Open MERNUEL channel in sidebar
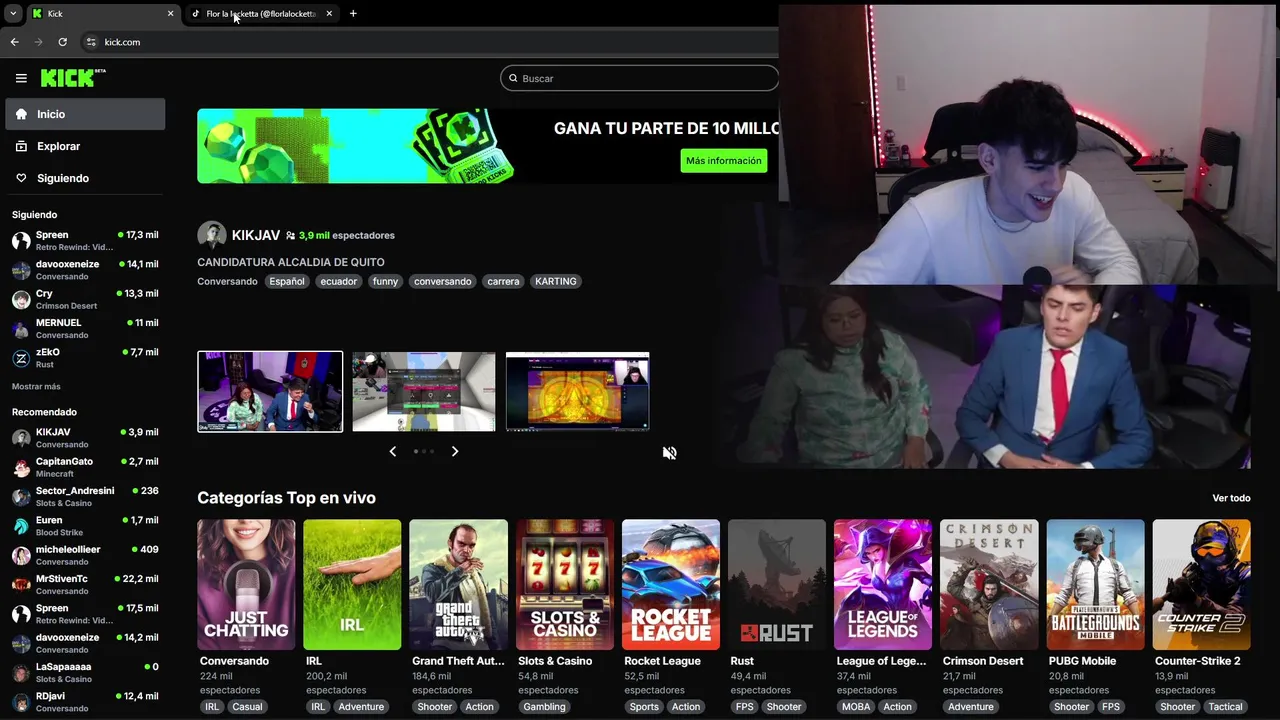1280x720 pixels. (x=85, y=329)
